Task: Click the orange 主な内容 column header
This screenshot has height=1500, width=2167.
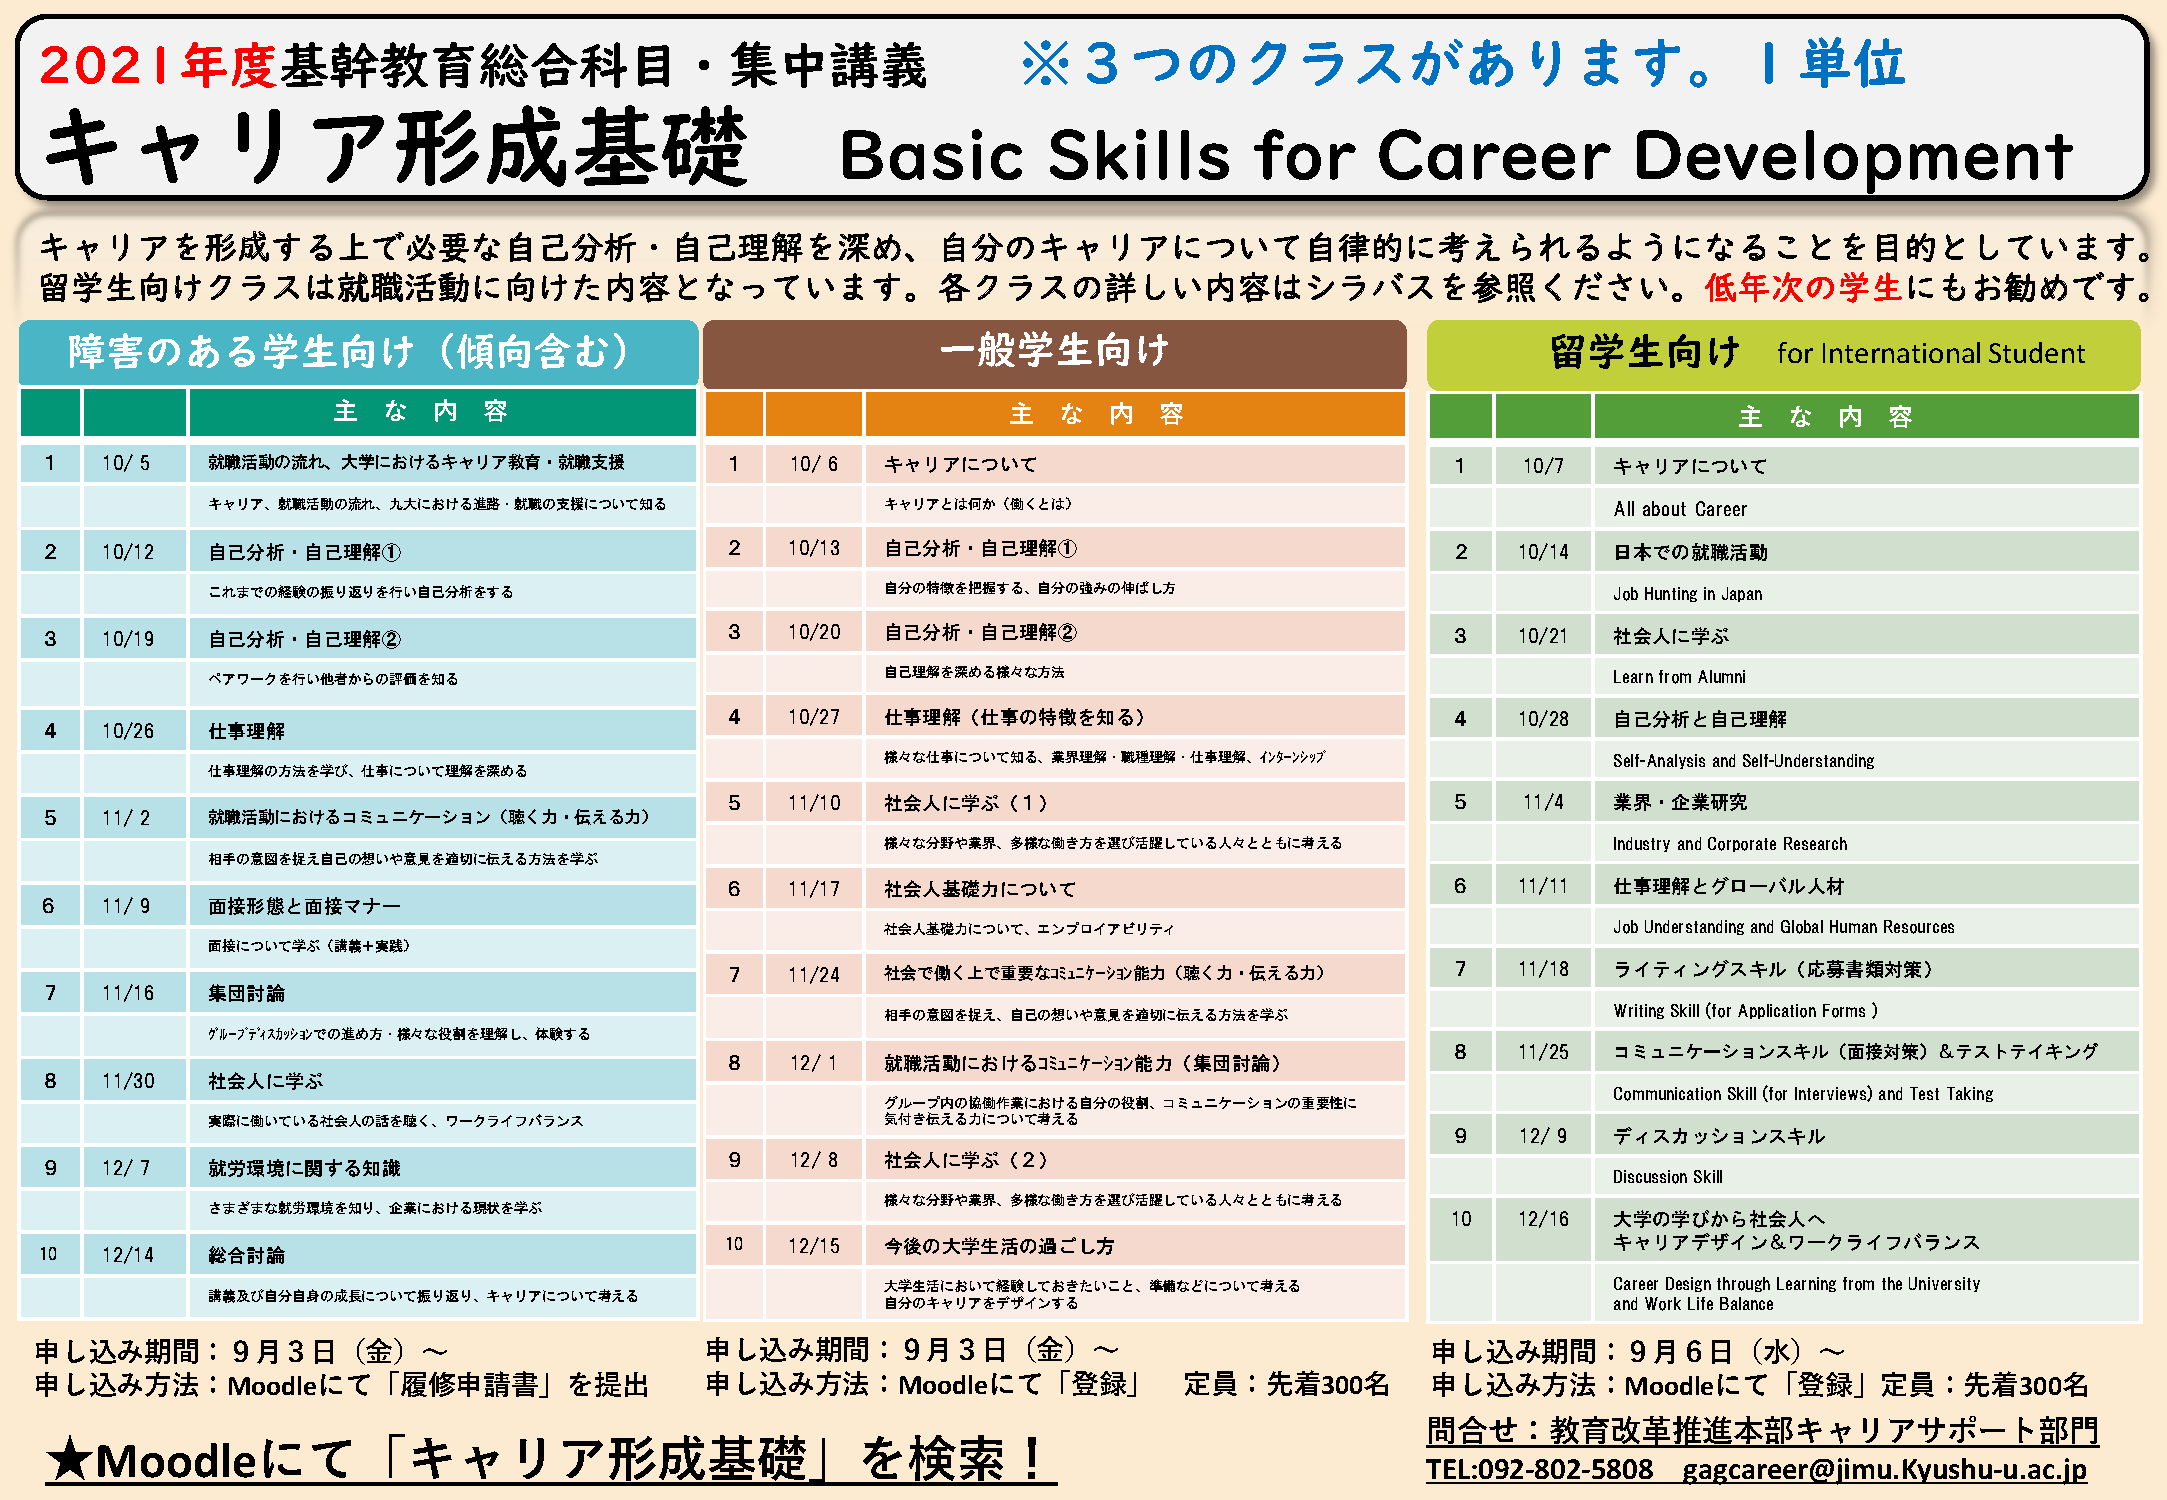Action: coord(1096,414)
